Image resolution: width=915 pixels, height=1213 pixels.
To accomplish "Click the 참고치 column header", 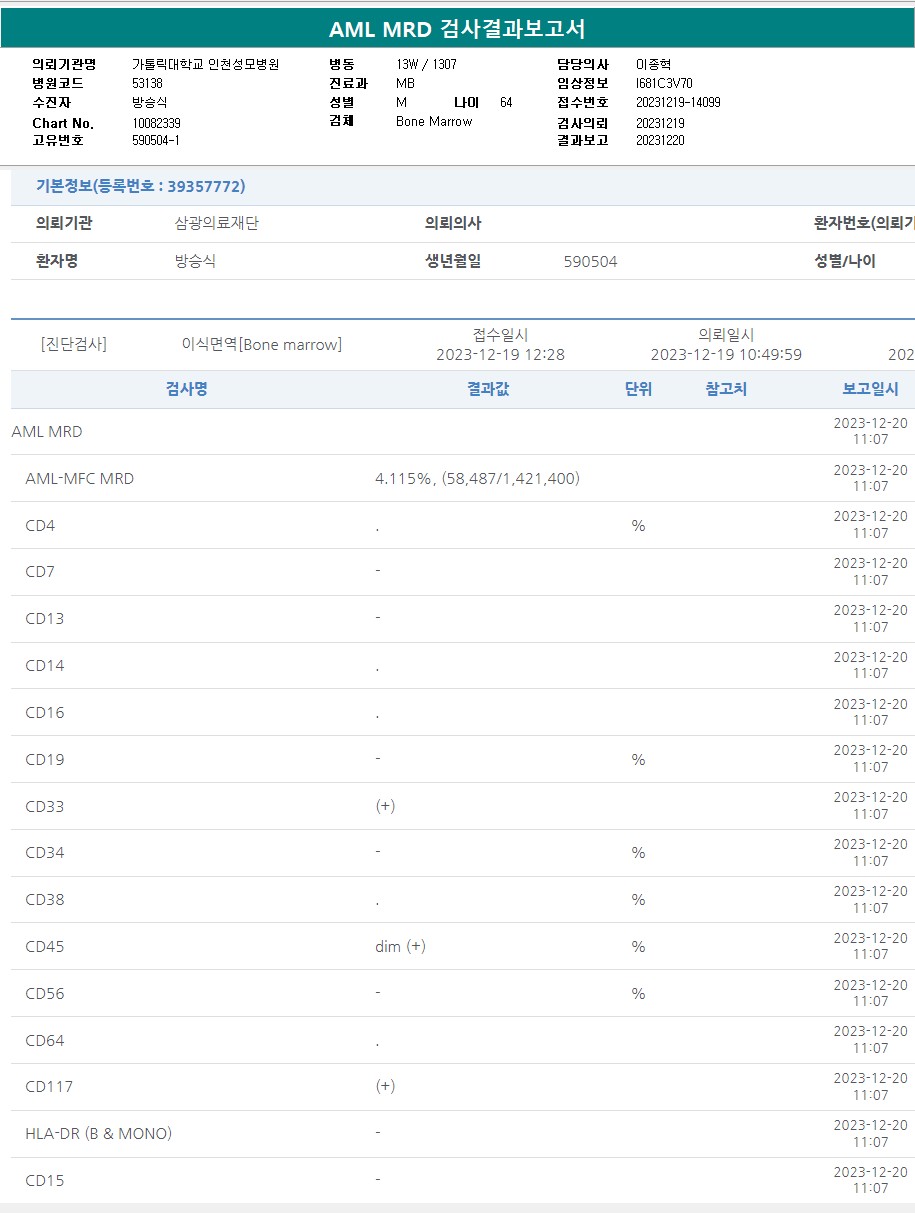I will (x=726, y=390).
